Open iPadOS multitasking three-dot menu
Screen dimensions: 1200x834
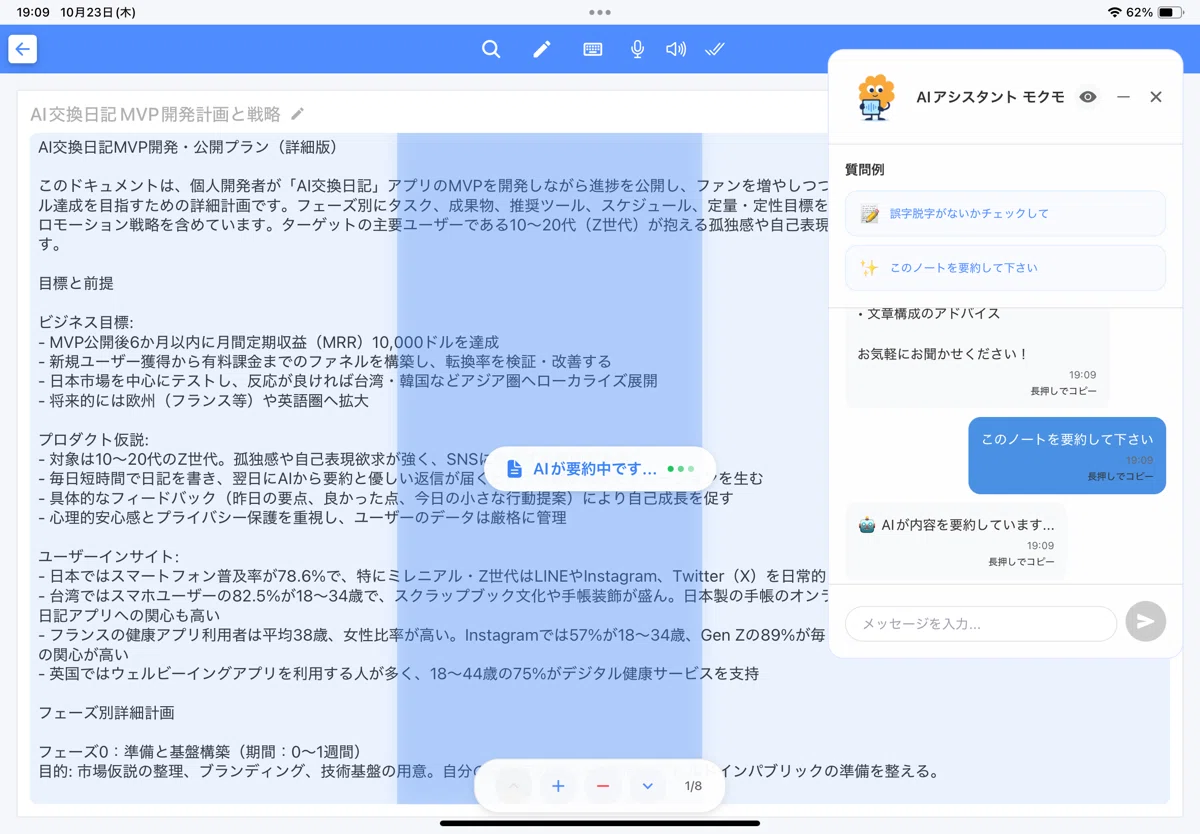tap(600, 12)
